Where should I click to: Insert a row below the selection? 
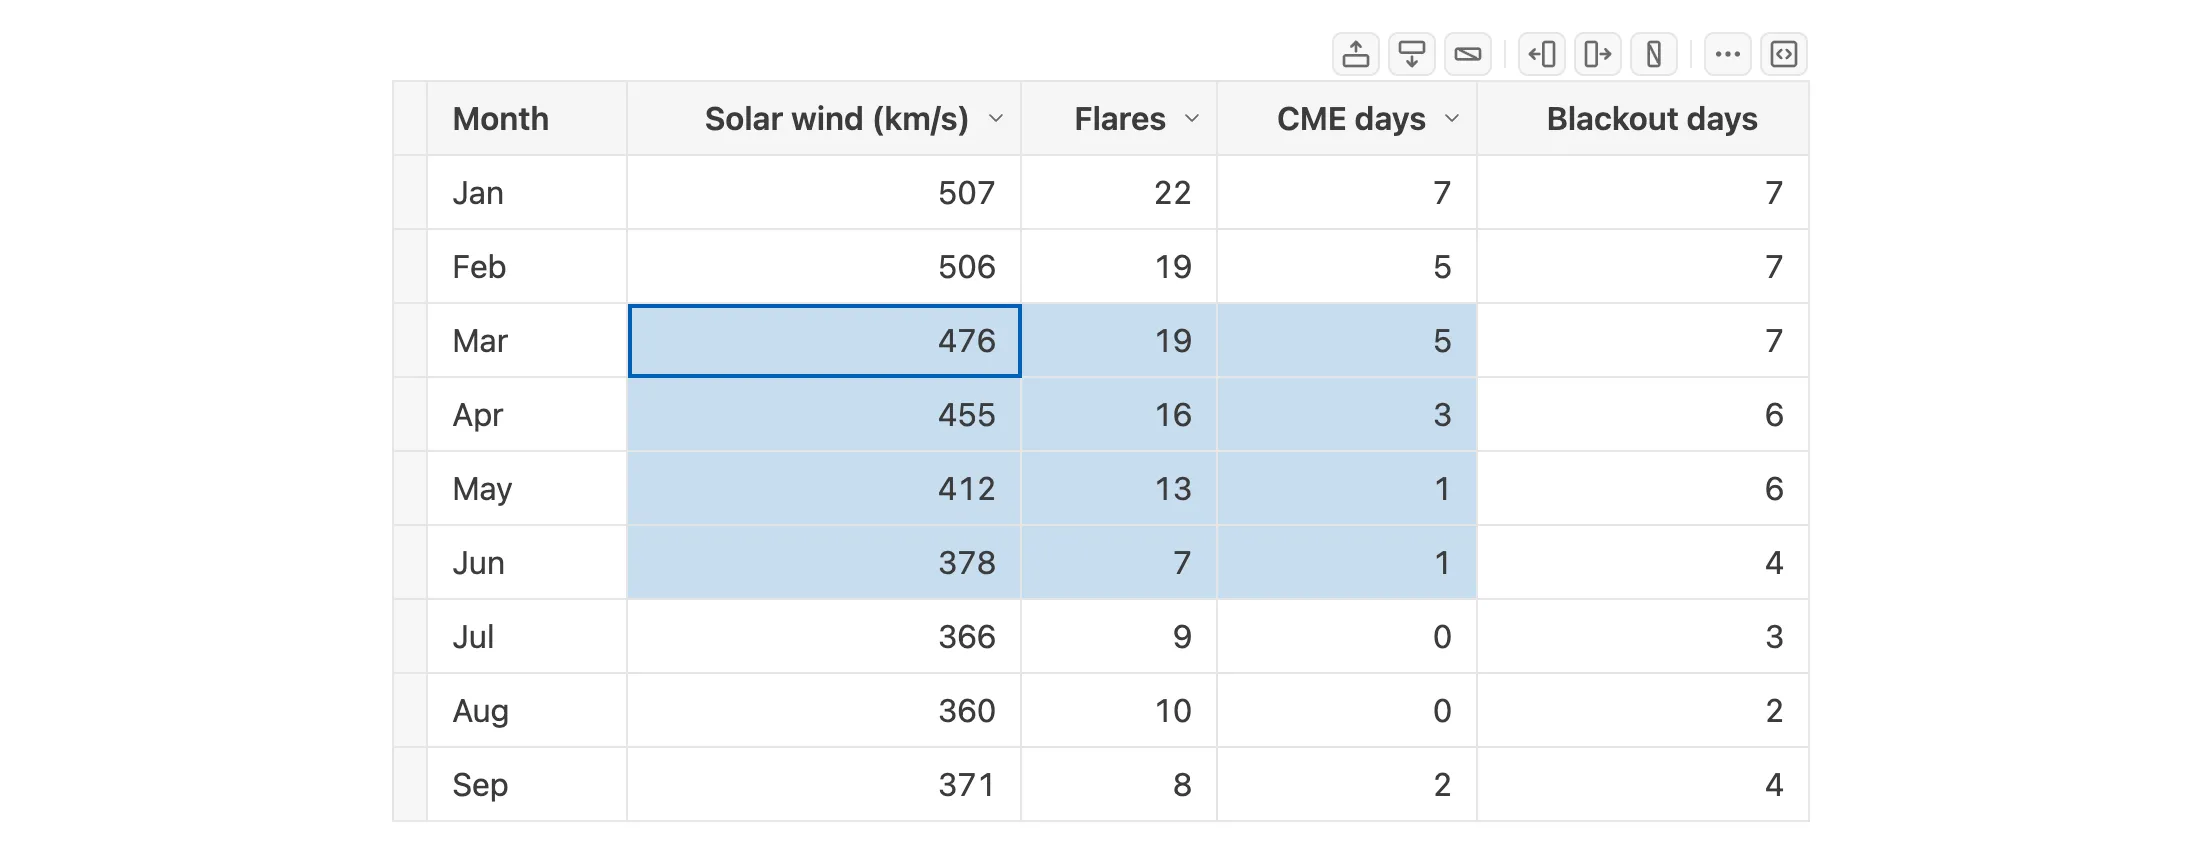1412,54
